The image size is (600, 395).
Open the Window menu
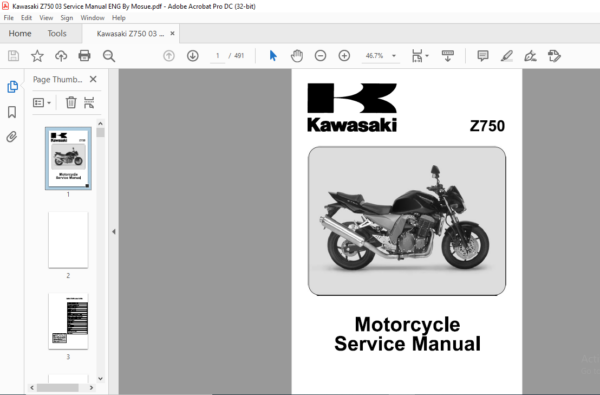[92, 18]
